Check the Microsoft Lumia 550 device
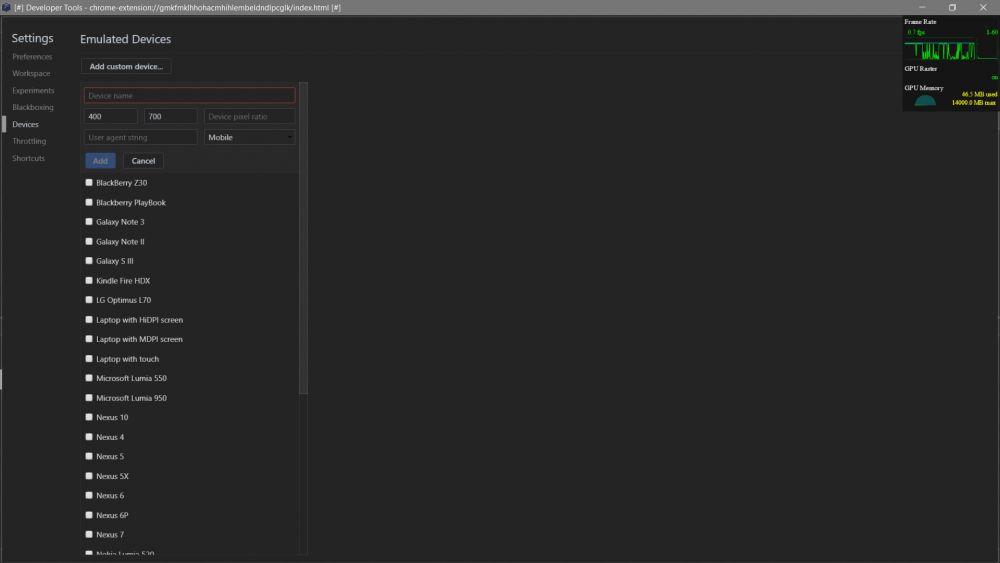1000x563 pixels. coord(89,378)
